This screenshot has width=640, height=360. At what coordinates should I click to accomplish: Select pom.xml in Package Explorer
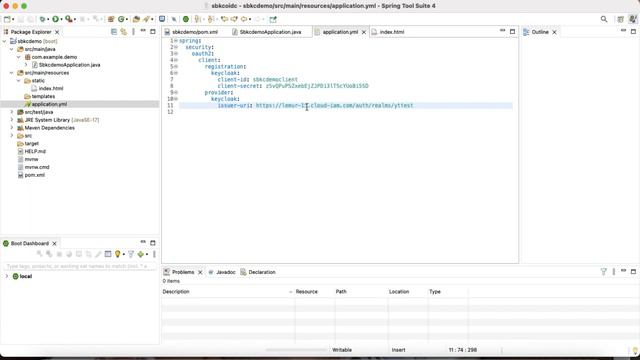[35, 175]
